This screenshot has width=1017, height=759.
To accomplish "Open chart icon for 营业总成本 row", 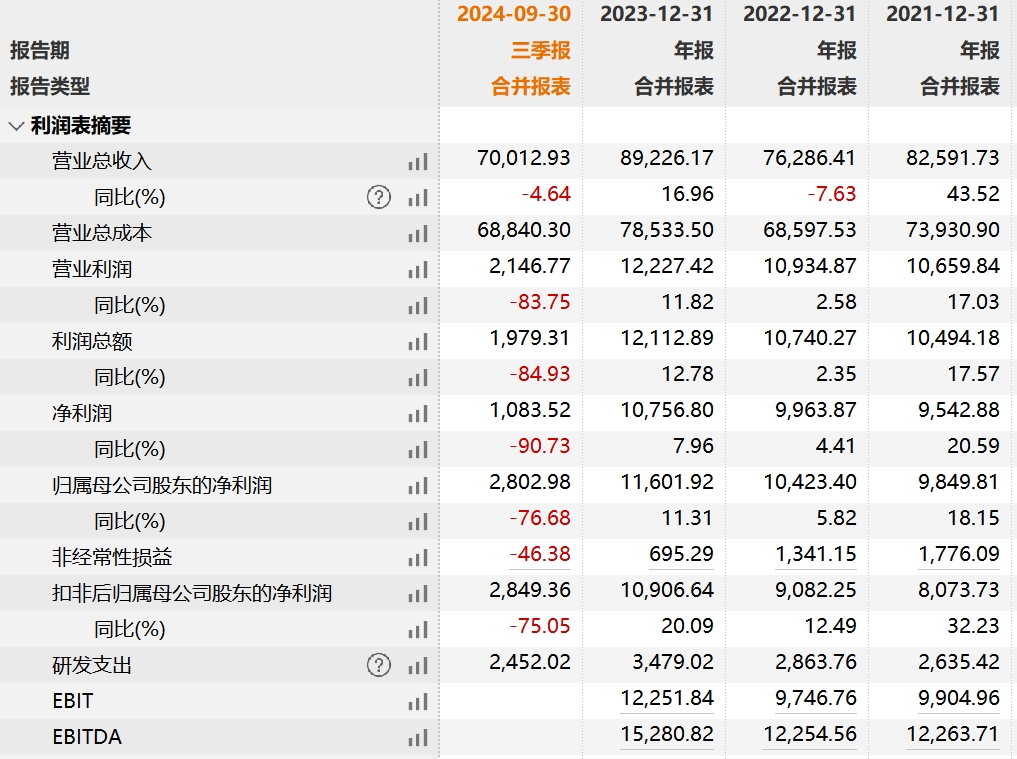I will coord(418,234).
